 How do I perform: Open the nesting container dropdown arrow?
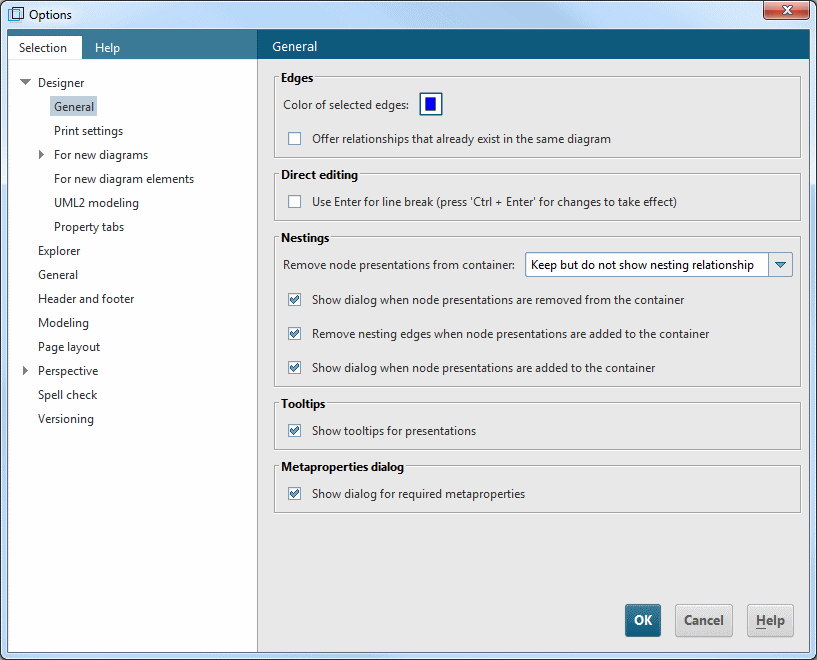click(780, 265)
